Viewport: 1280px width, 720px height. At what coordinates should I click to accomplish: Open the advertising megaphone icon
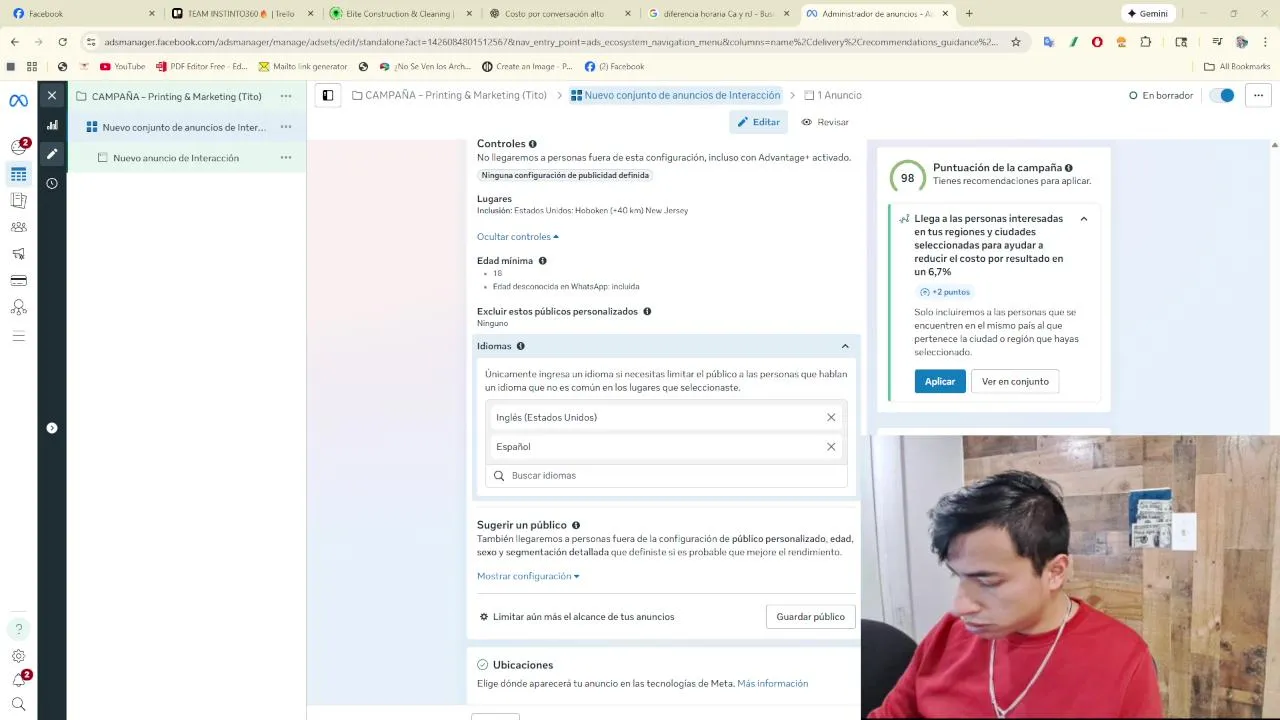point(18,254)
